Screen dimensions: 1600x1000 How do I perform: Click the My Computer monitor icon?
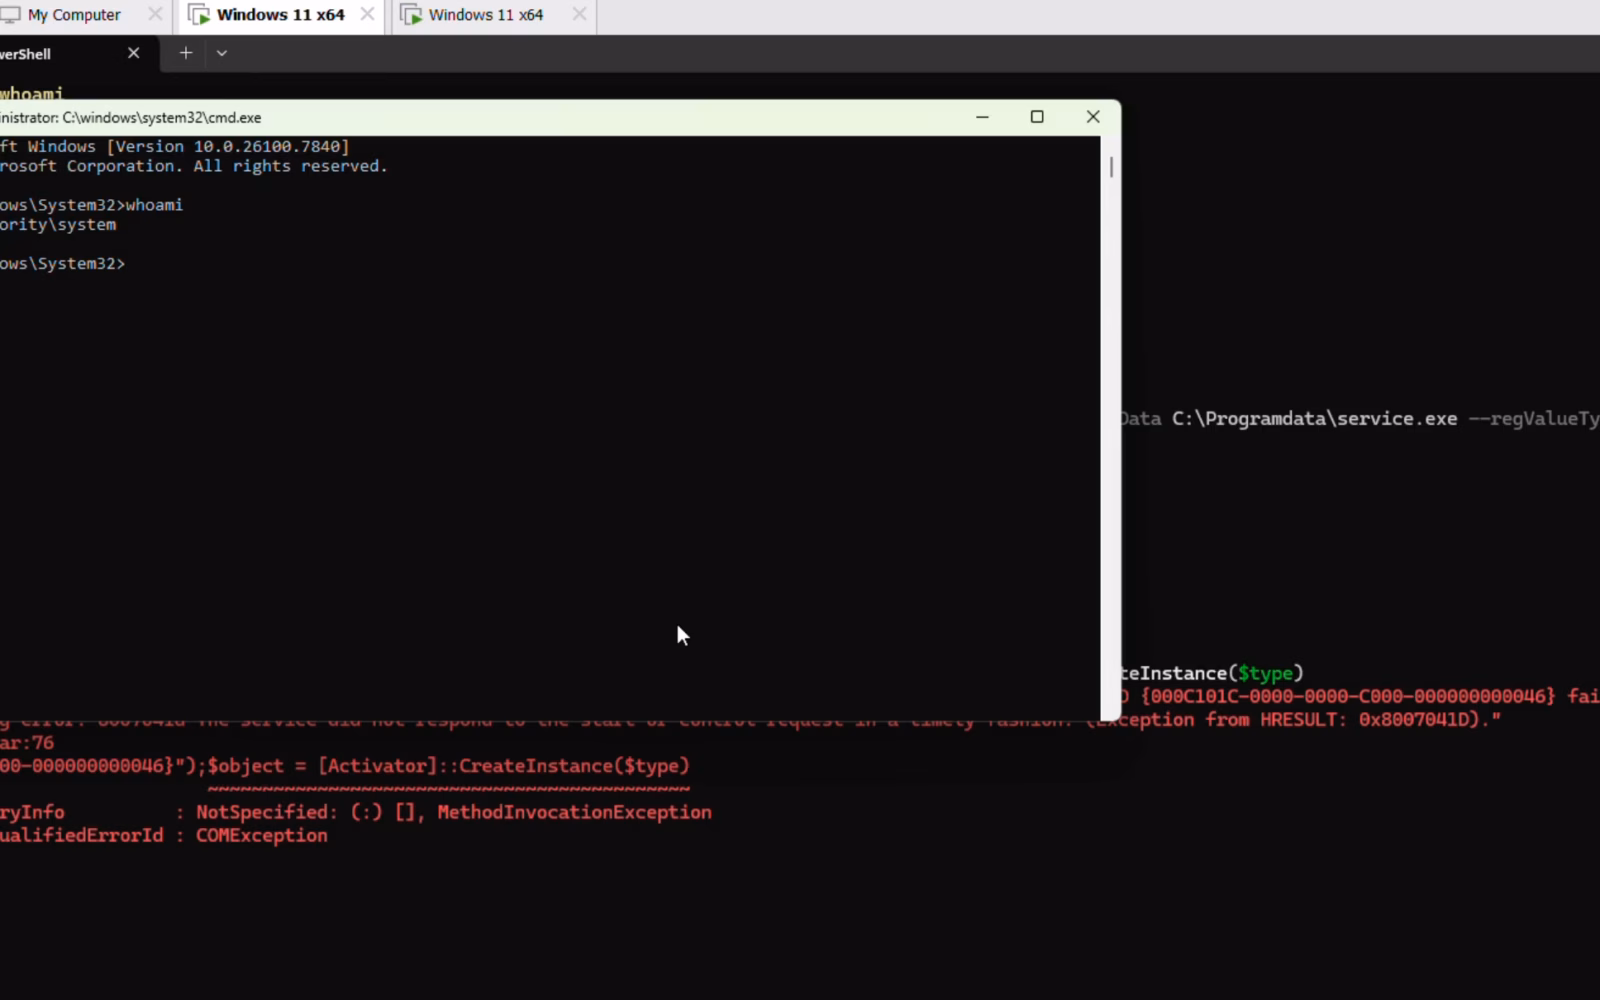(x=11, y=15)
